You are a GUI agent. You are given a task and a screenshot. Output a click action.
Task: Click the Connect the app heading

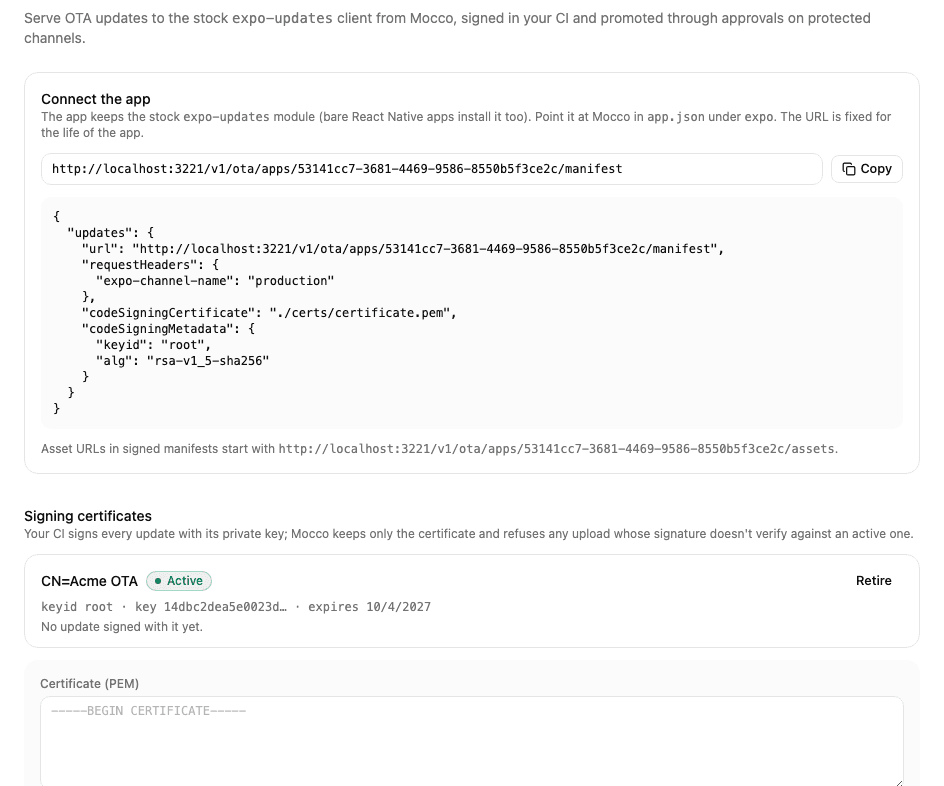(96, 99)
